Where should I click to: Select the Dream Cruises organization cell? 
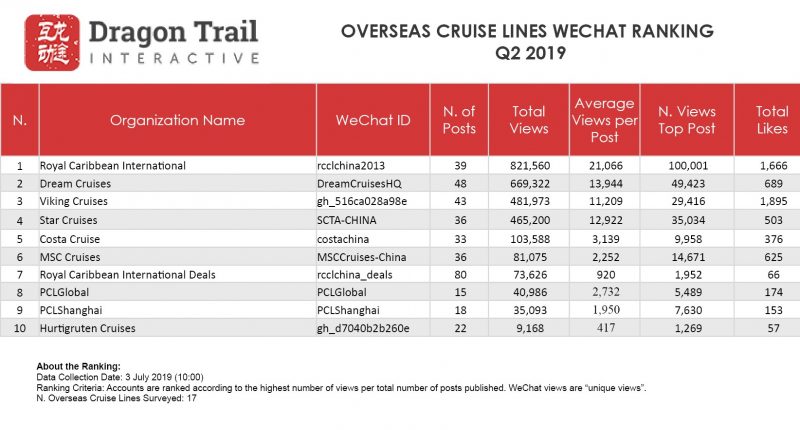[x=177, y=183]
